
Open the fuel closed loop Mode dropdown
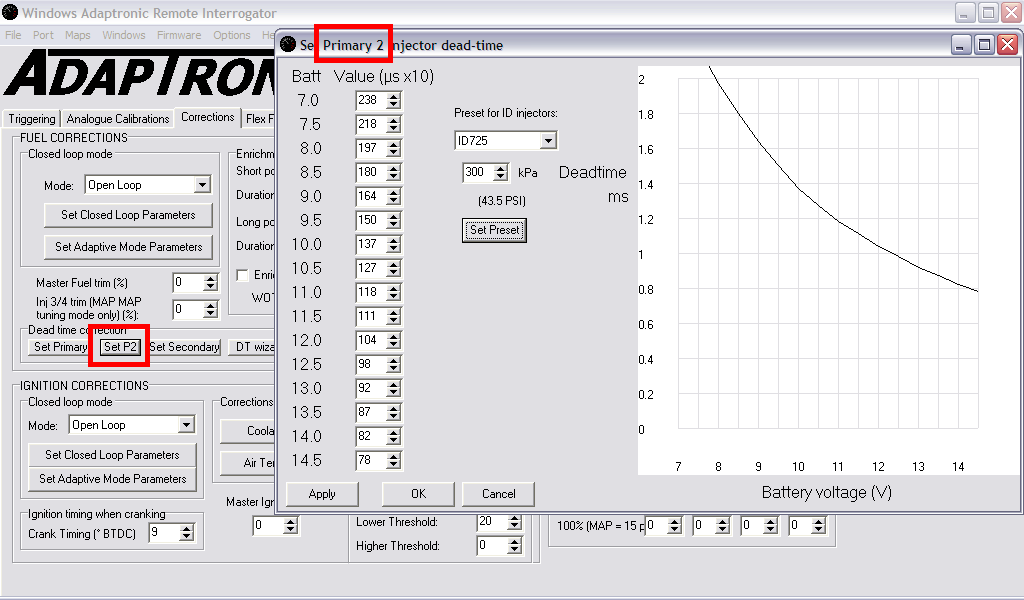pyautogui.click(x=202, y=185)
